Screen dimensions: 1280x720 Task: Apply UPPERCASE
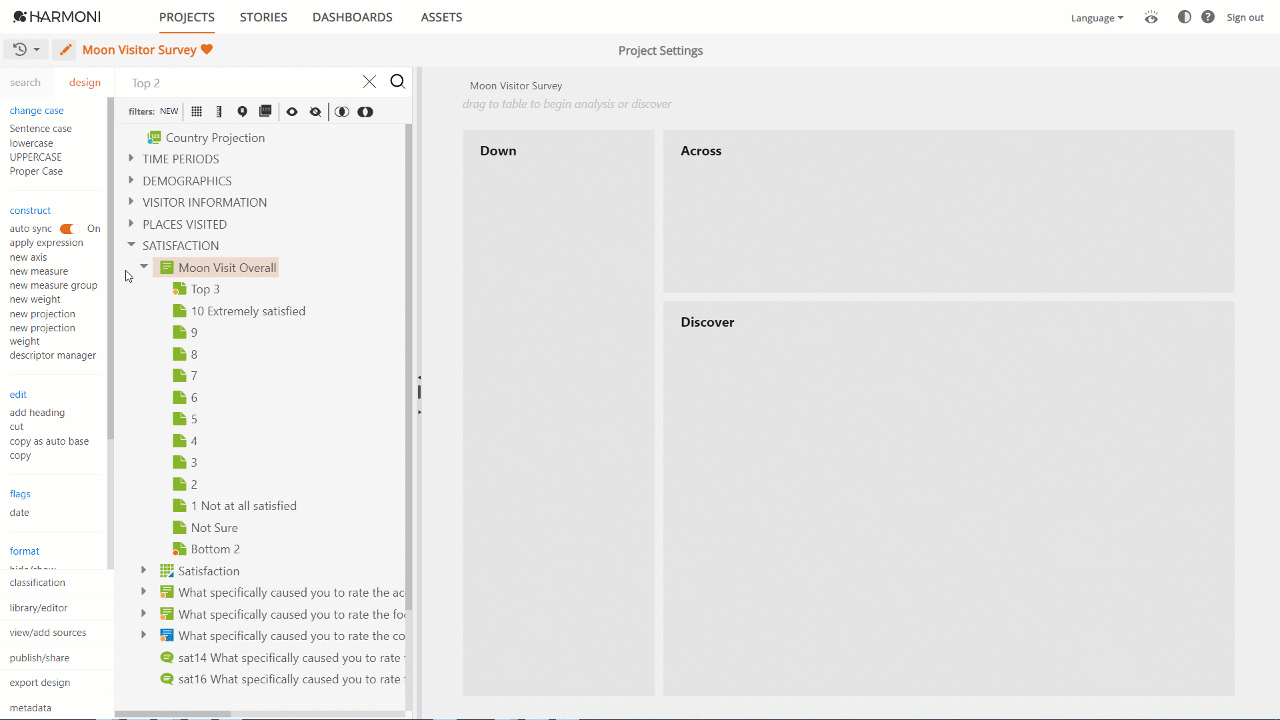click(x=35, y=157)
